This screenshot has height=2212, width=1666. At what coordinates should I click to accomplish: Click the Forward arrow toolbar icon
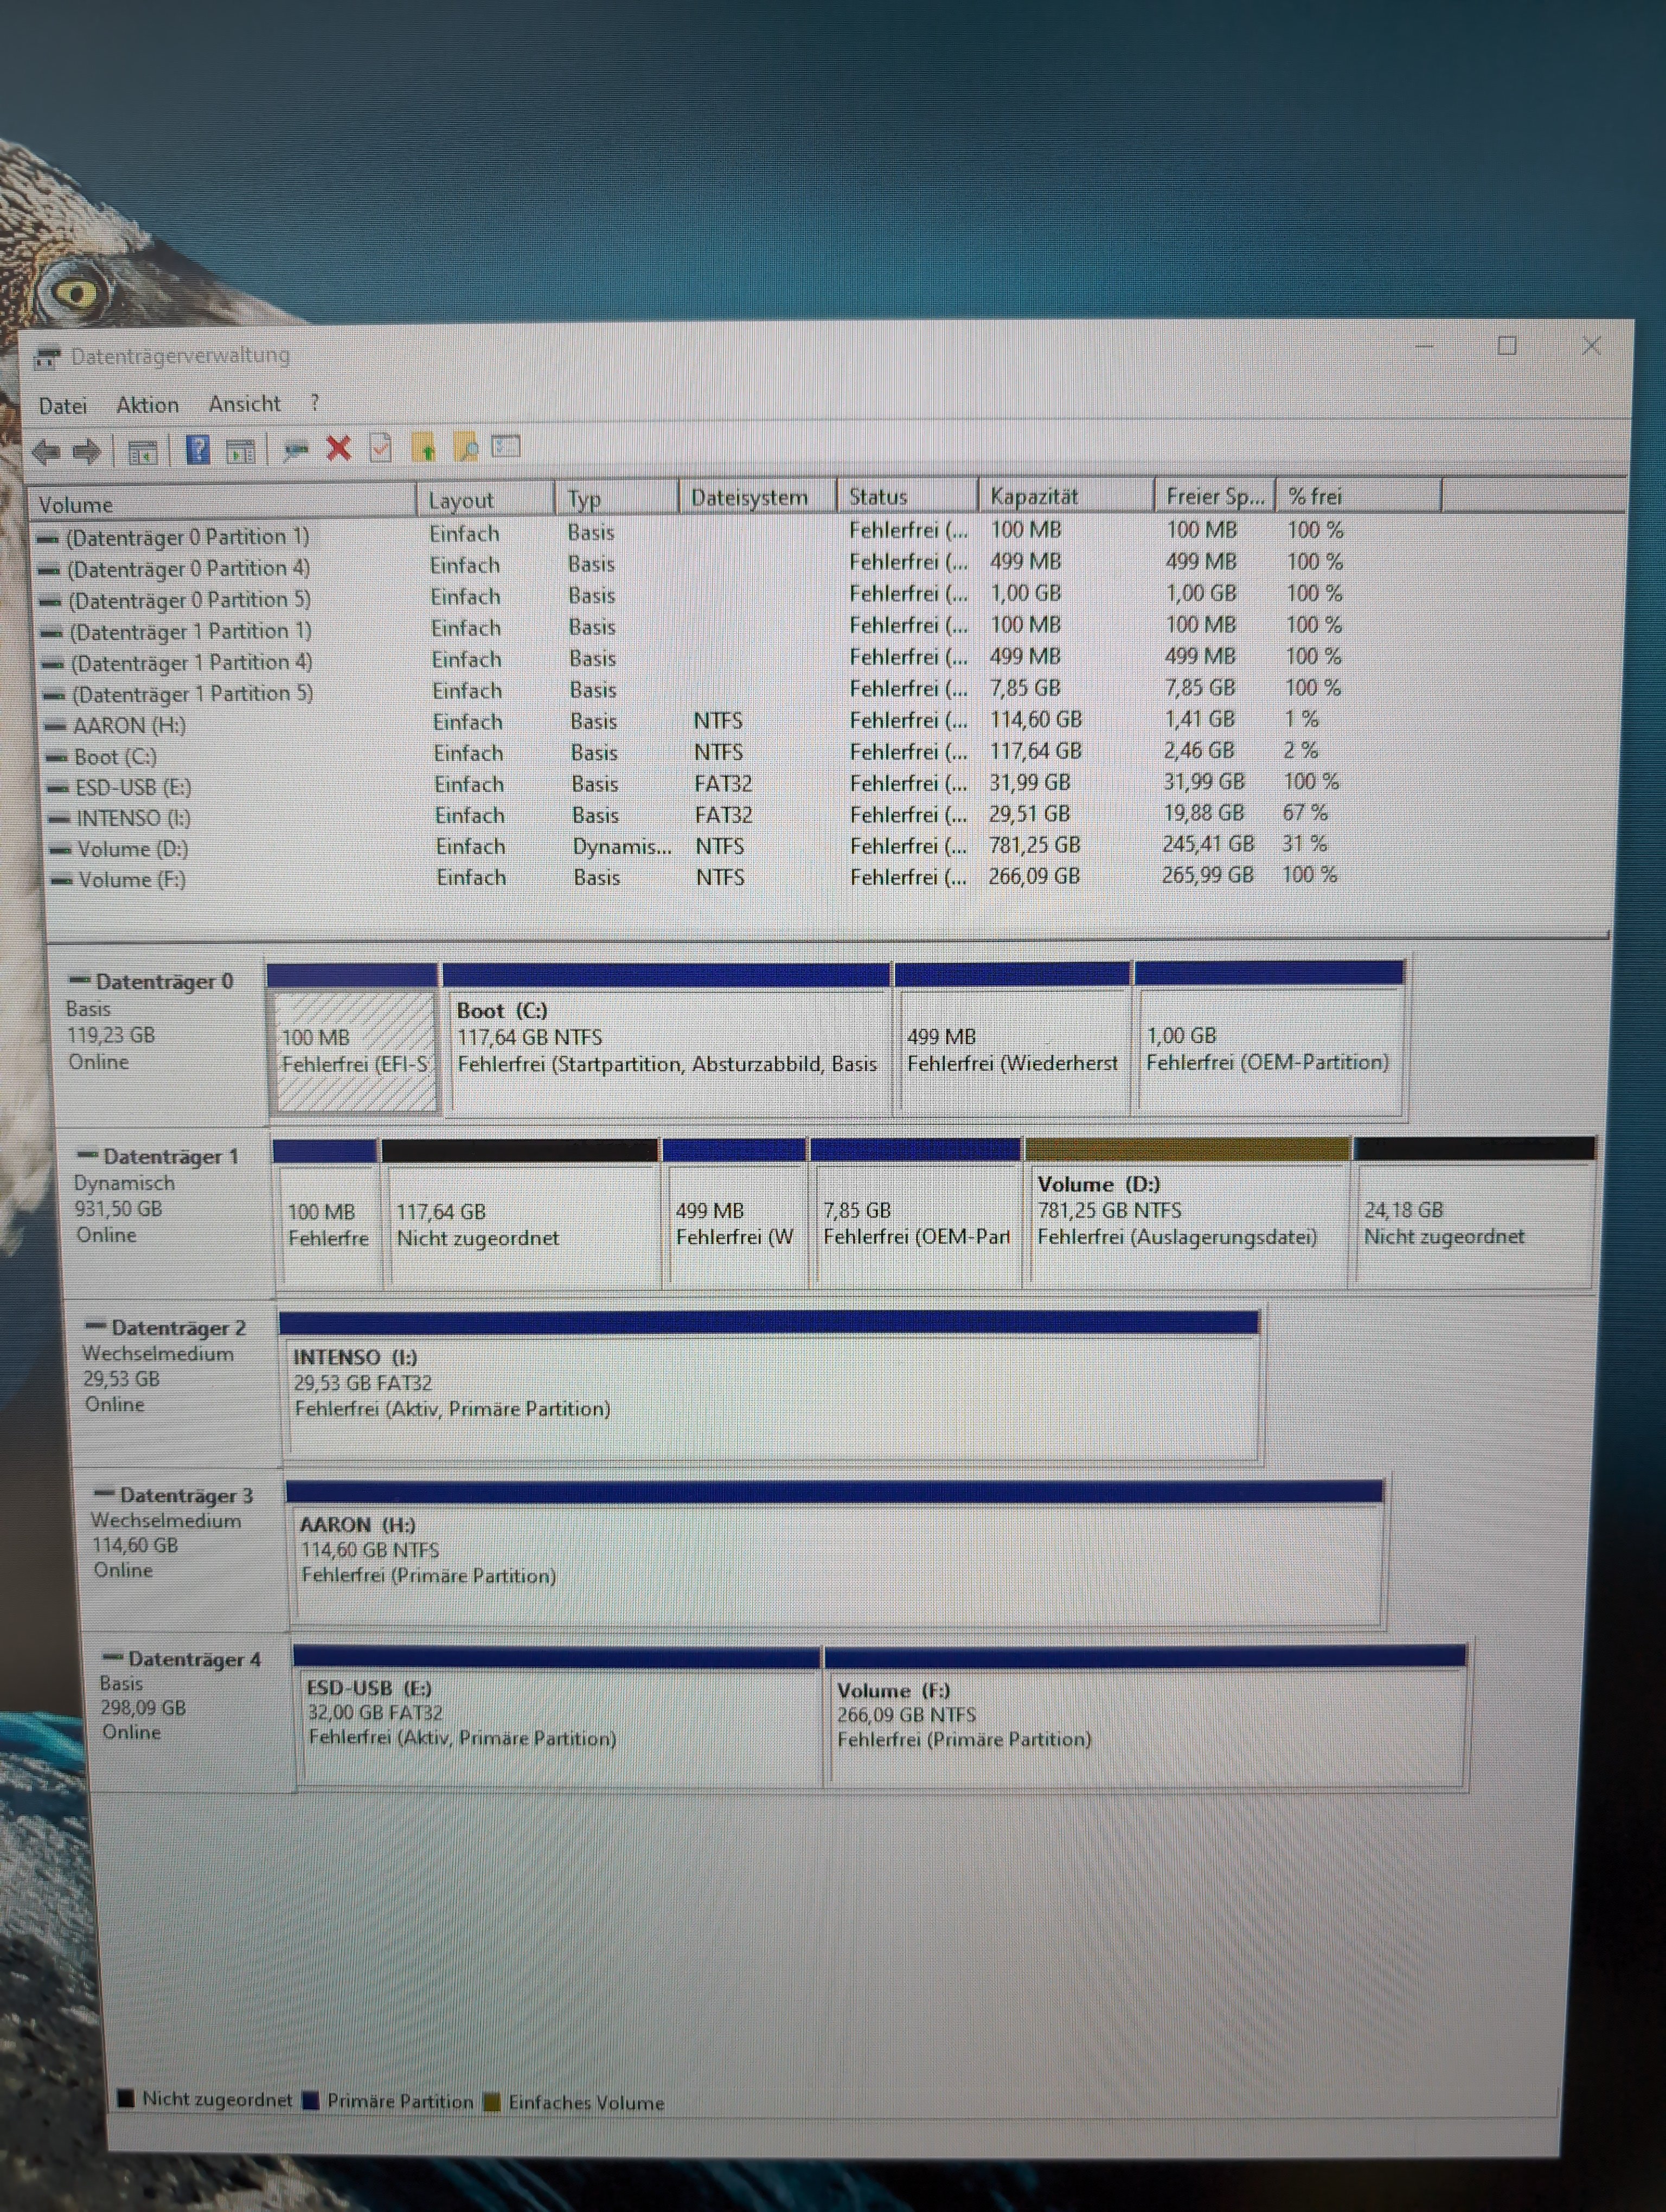pos(88,452)
